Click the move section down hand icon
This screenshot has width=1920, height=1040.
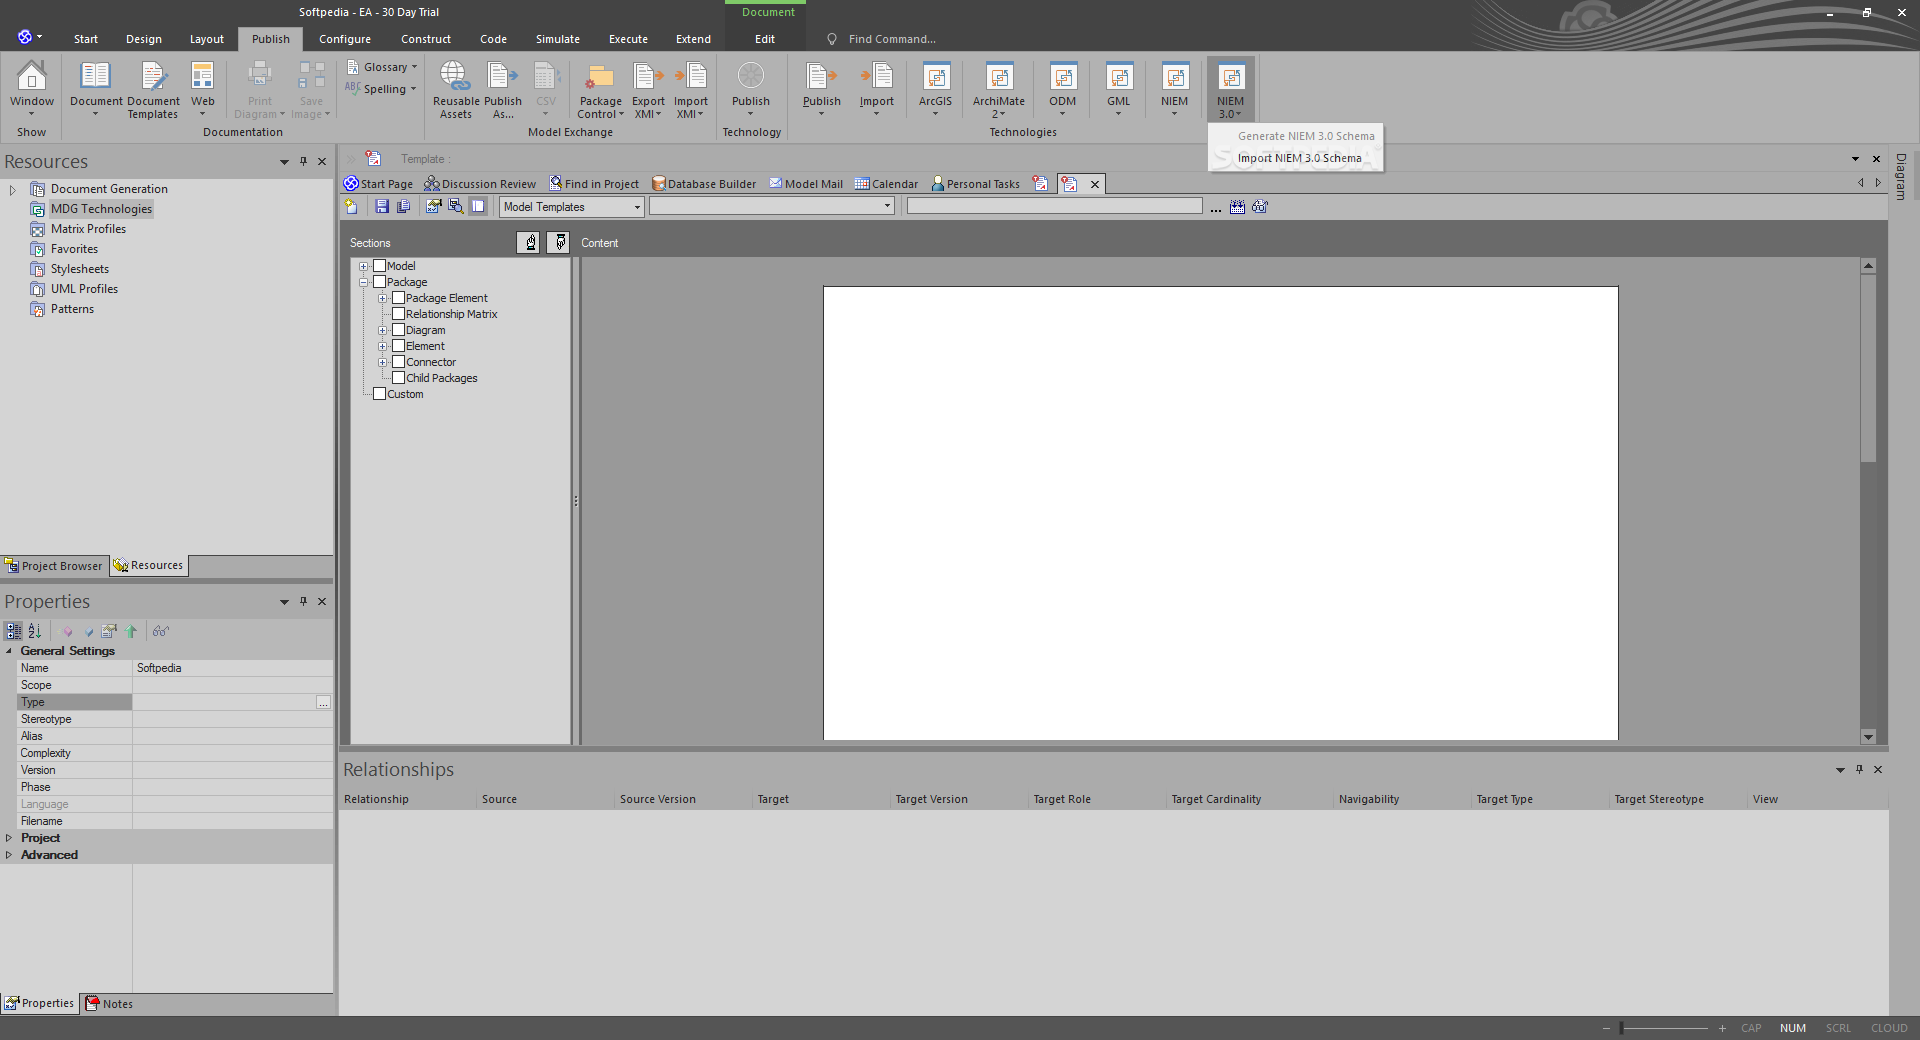click(559, 242)
